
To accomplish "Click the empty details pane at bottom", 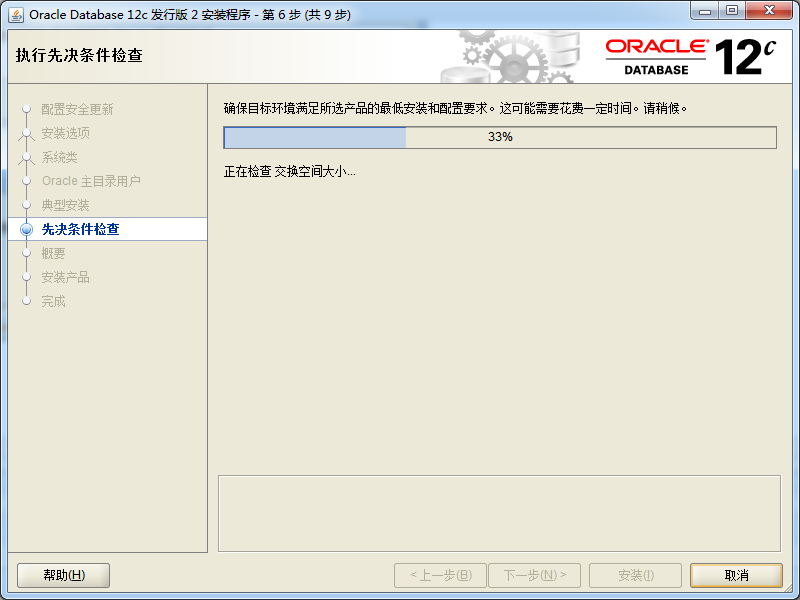I will tap(499, 514).
